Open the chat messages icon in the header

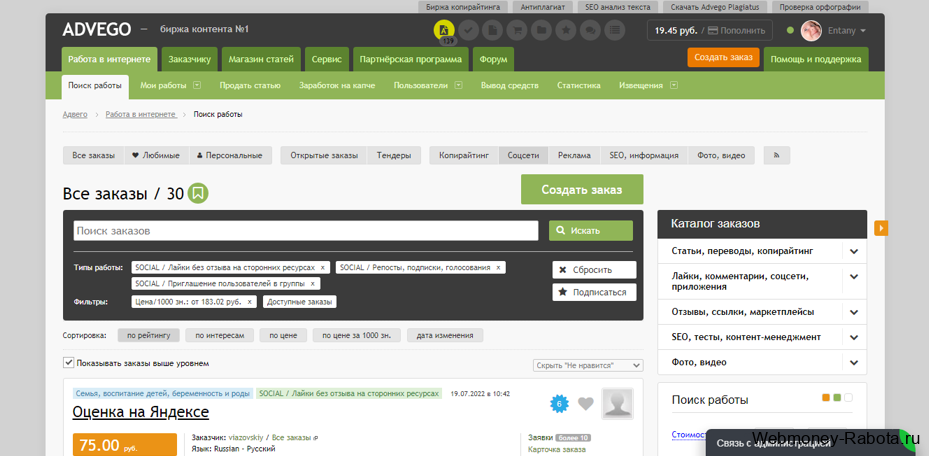590,30
